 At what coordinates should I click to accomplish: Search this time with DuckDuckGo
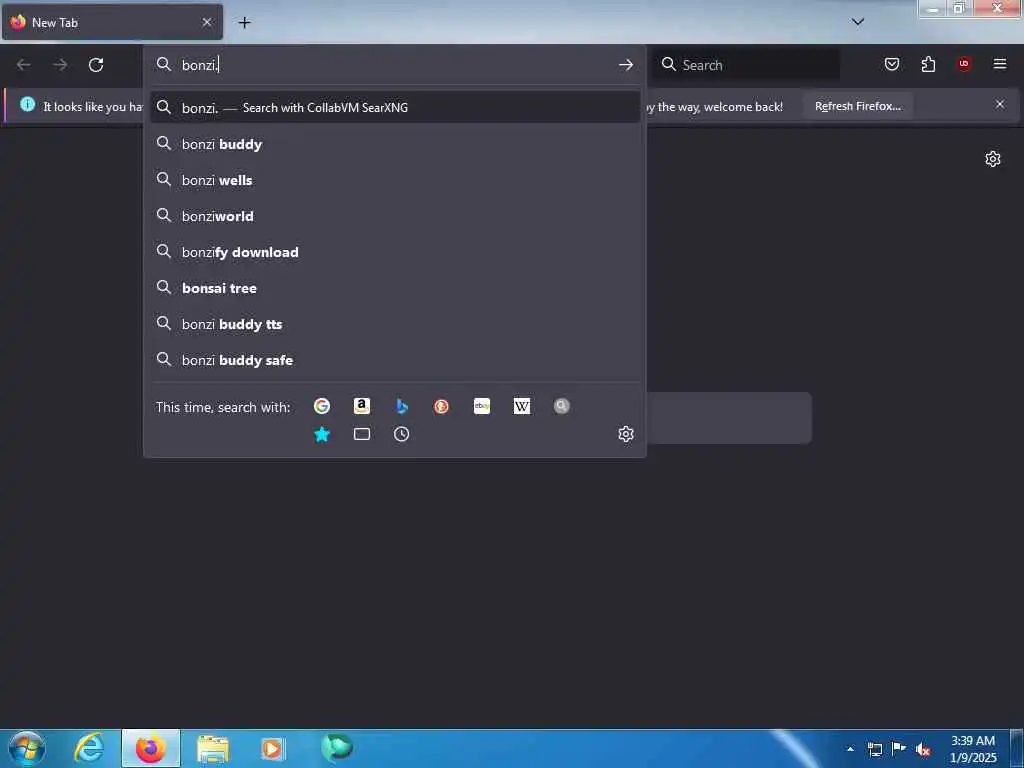[441, 406]
